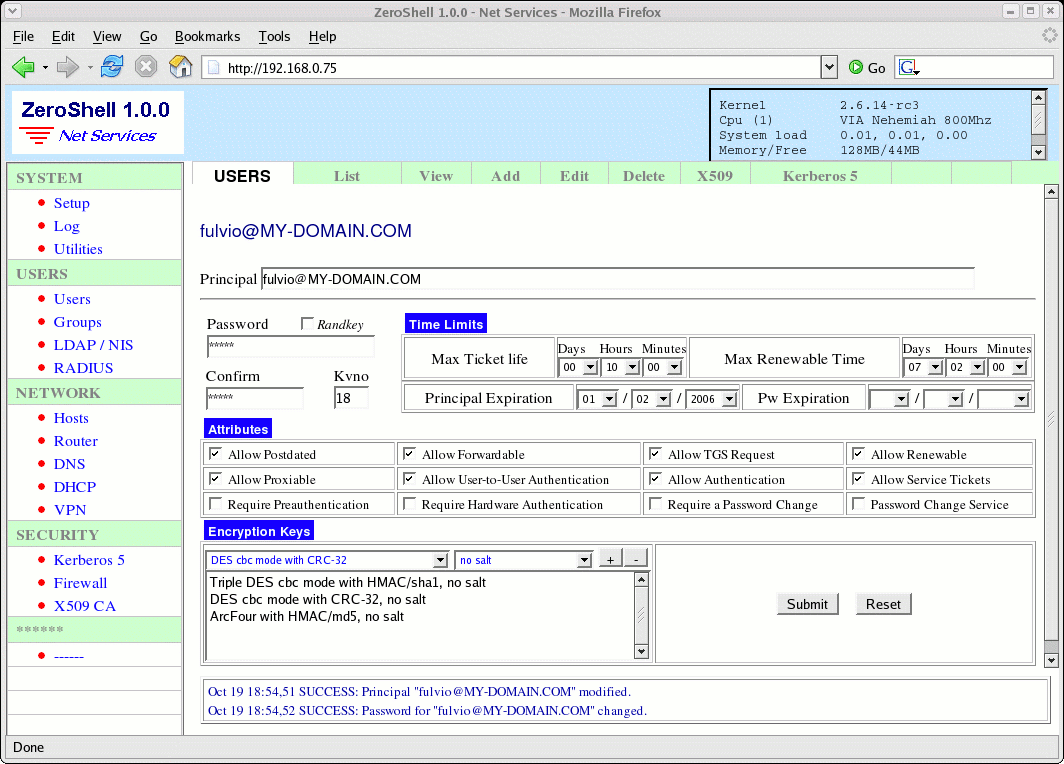This screenshot has height=764, width=1064.
Task: Click the page icon in the address bar
Action: pyautogui.click(x=214, y=67)
